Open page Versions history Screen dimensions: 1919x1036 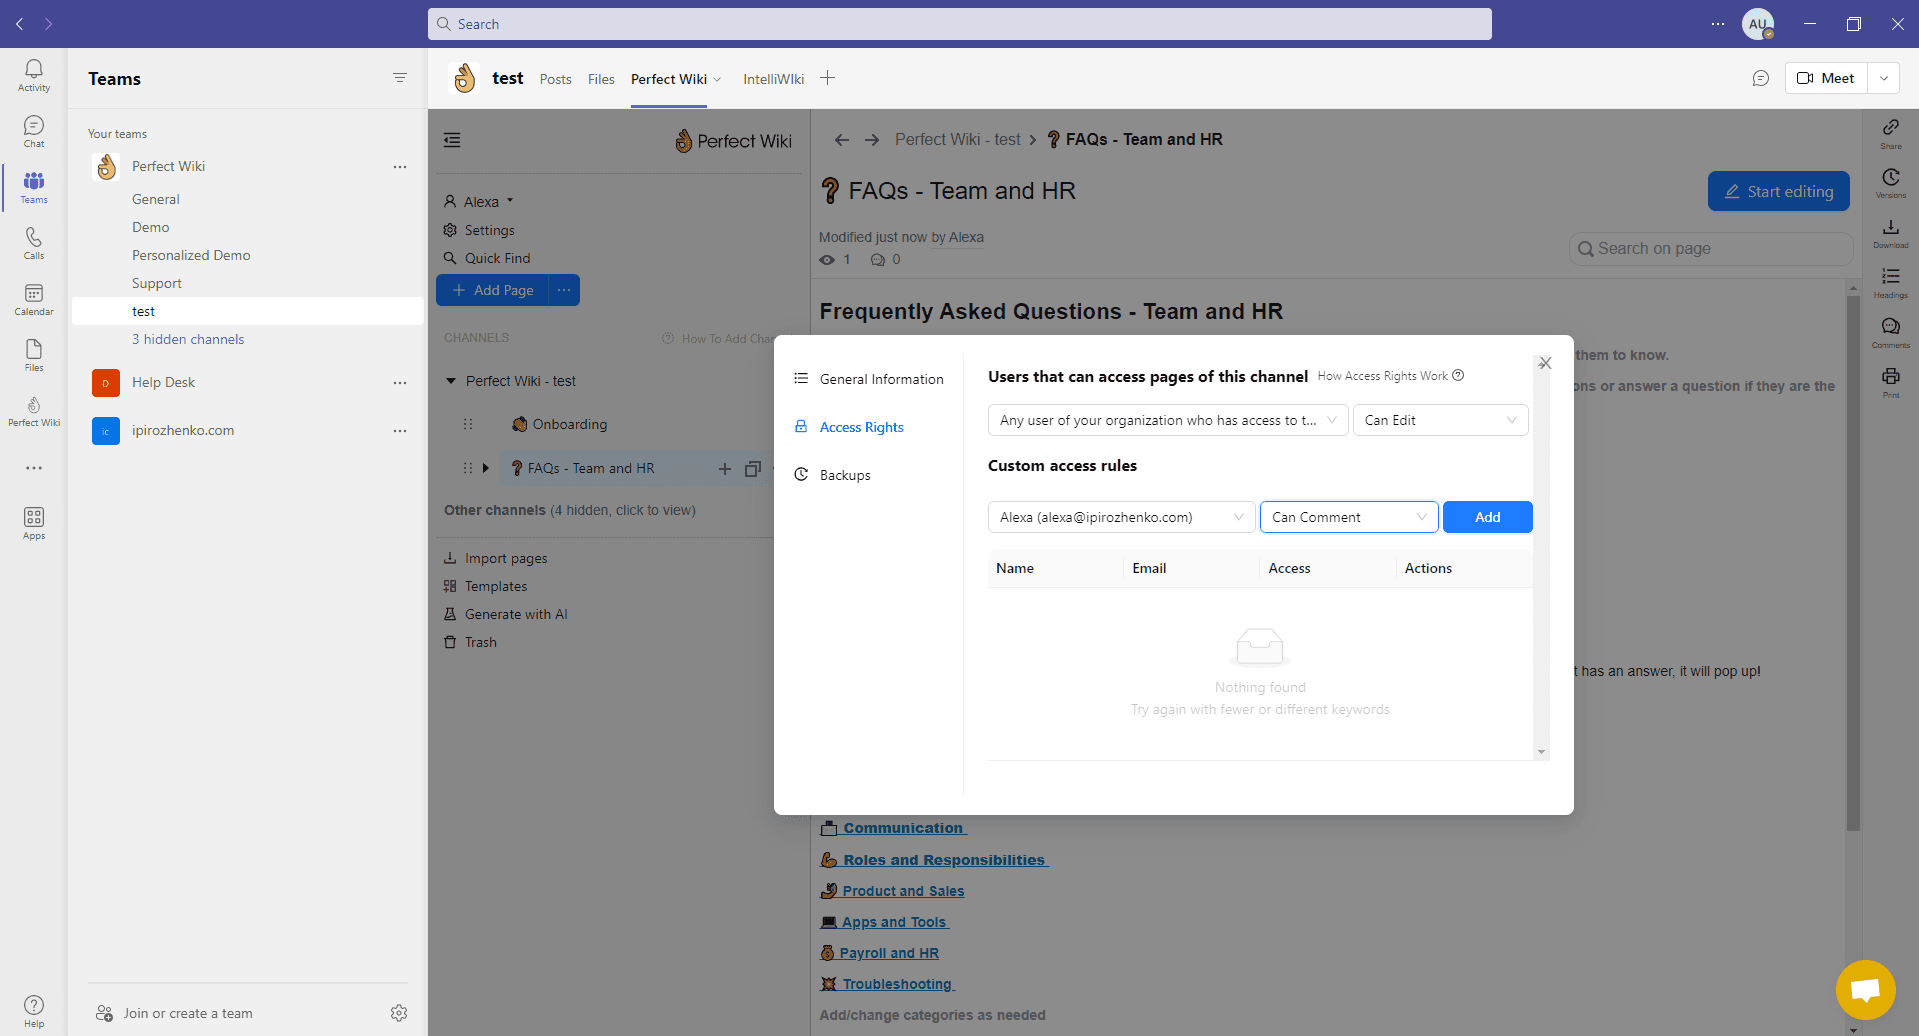point(1891,183)
